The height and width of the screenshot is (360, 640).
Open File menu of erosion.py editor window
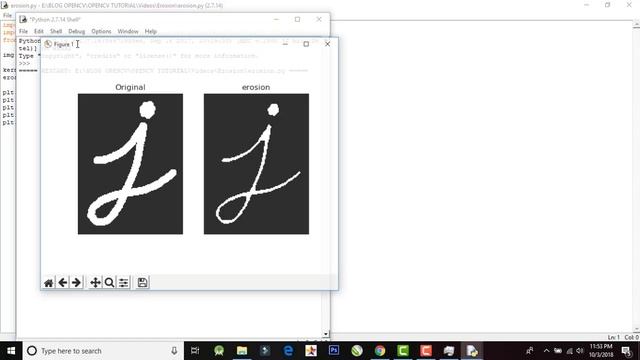tap(7, 16)
